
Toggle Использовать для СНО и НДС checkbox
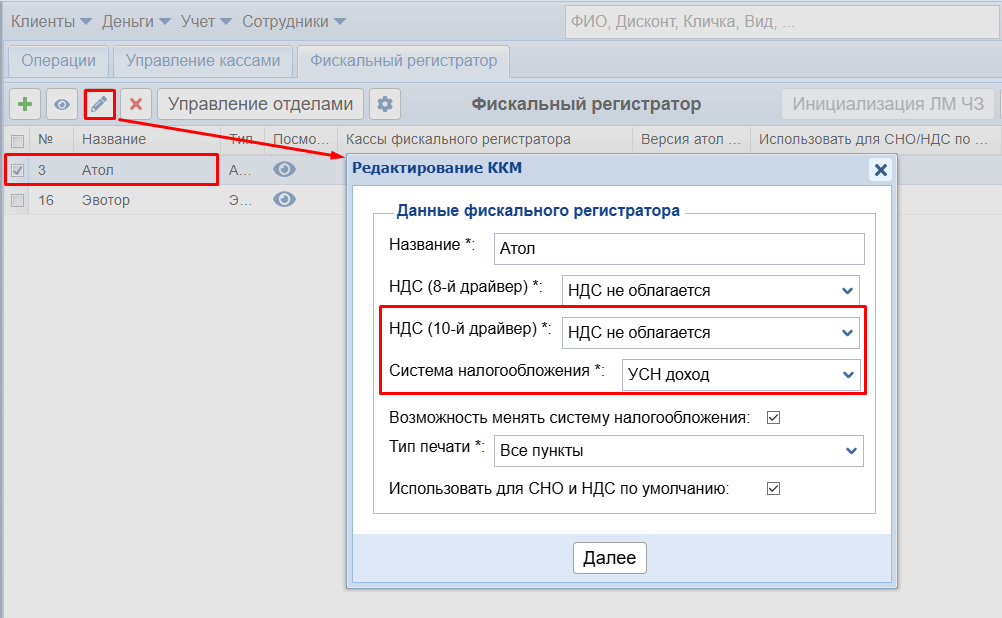tap(773, 489)
